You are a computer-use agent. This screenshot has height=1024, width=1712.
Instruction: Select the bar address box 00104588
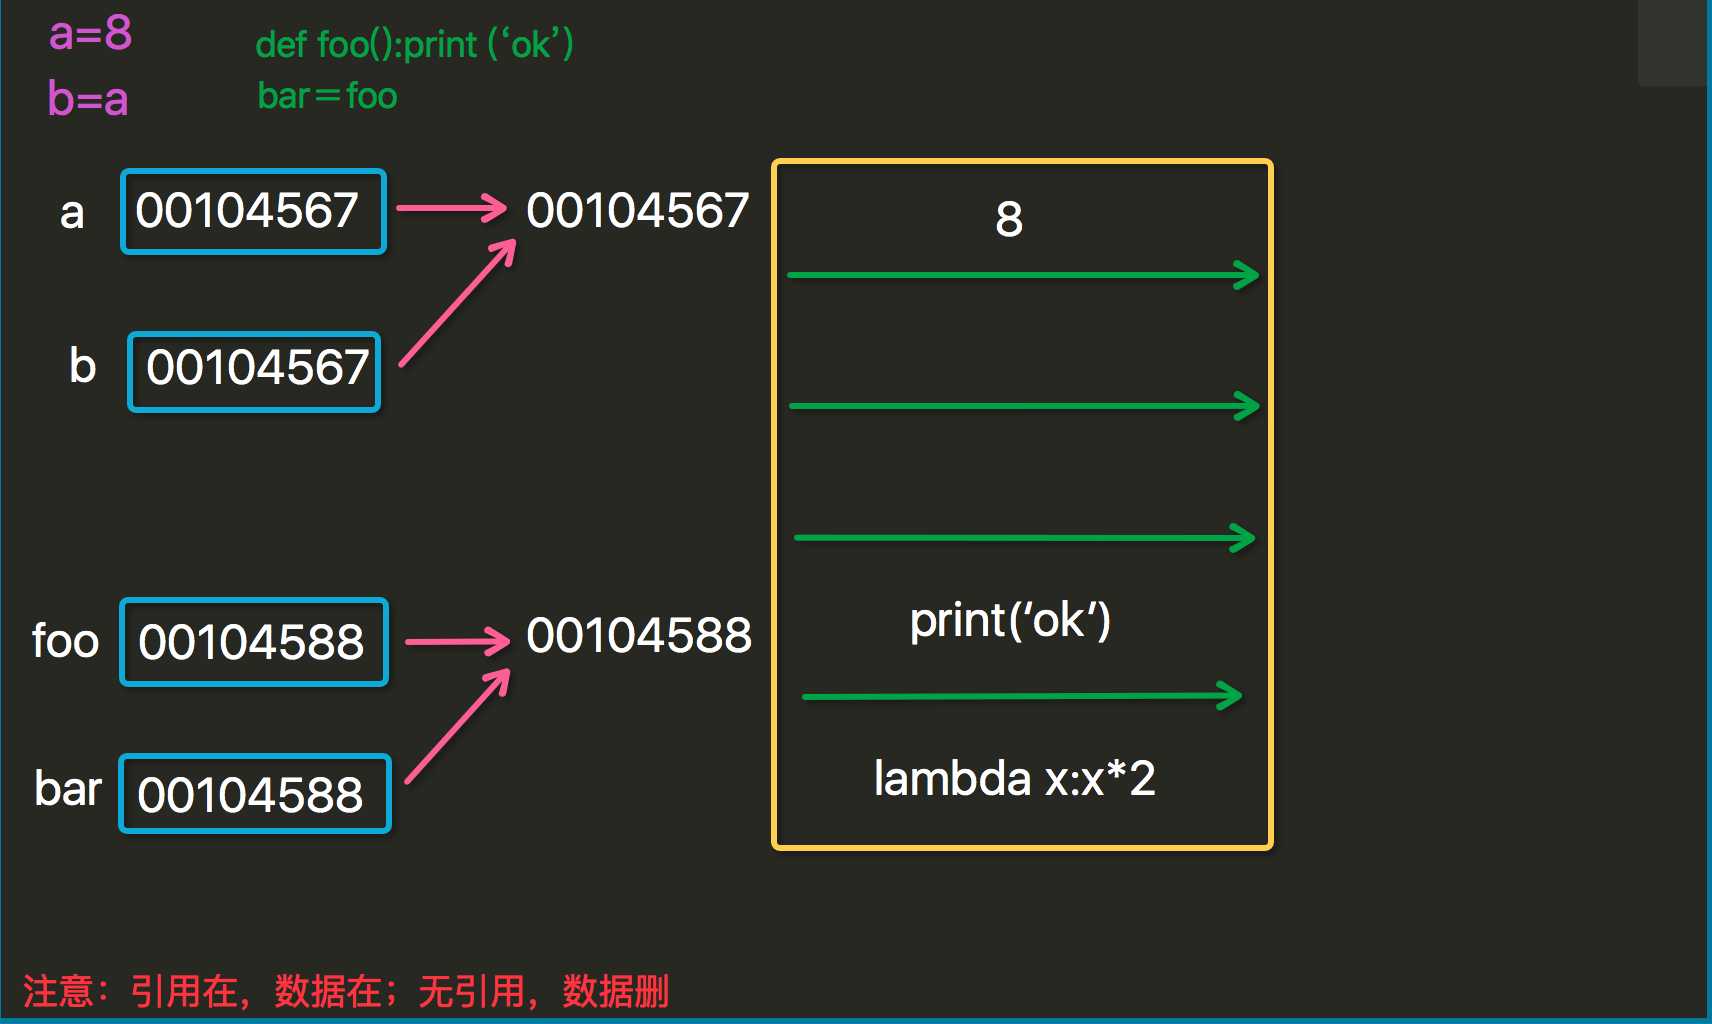pos(255,794)
